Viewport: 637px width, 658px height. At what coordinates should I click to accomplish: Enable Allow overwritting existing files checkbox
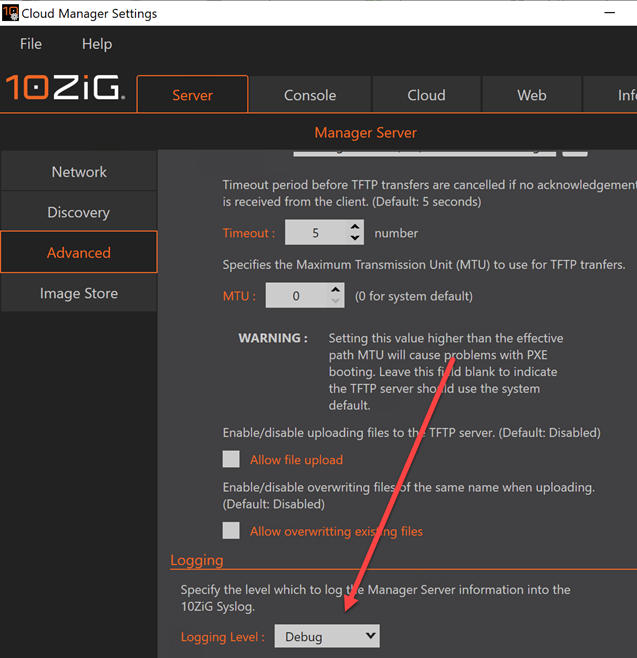[x=231, y=530]
